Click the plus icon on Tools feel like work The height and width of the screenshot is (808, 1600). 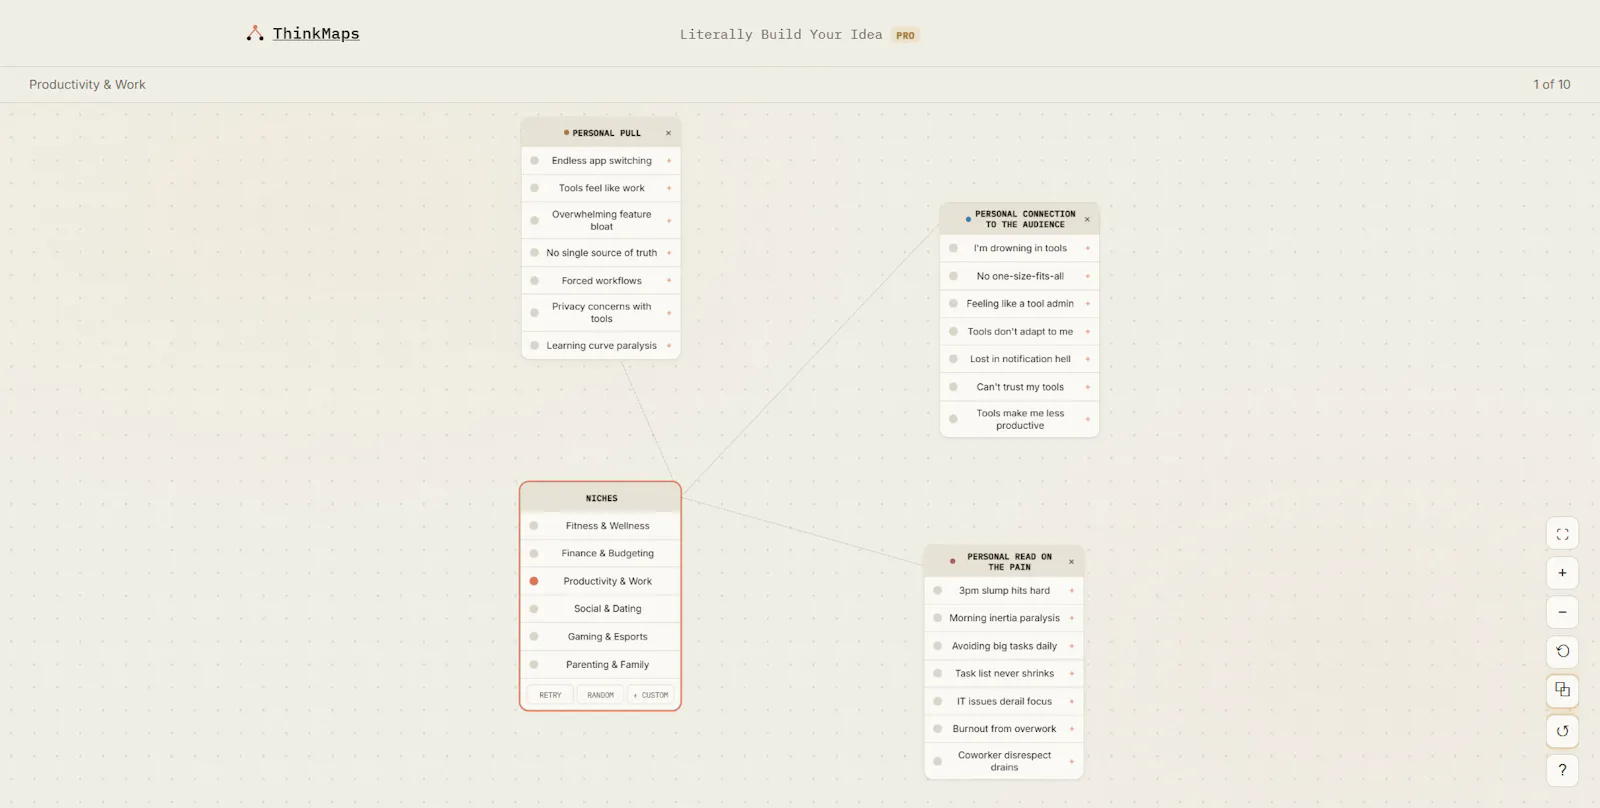click(x=669, y=188)
